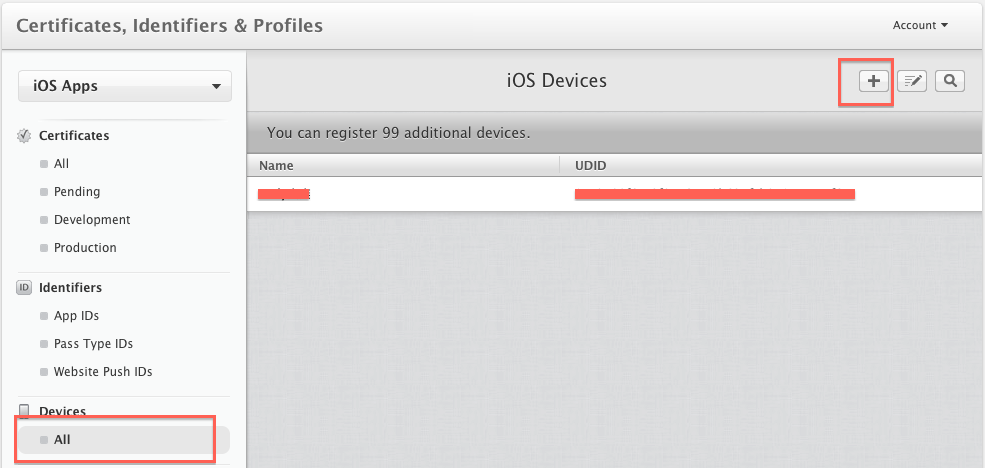
Task: Sort devices by UDID column header
Action: click(590, 166)
